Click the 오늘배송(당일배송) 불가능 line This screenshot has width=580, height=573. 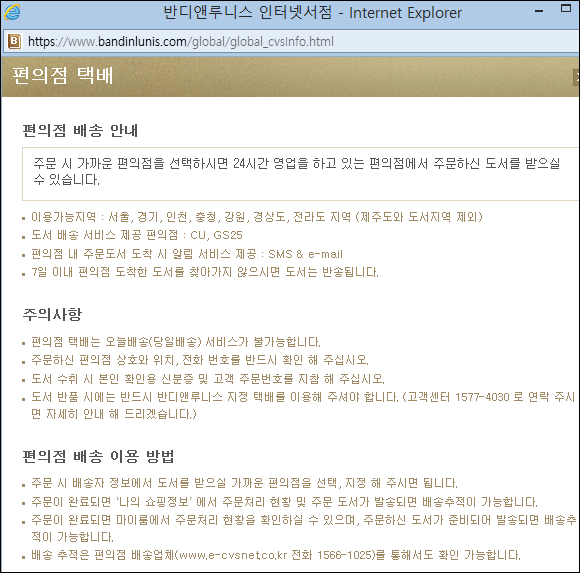(176, 342)
